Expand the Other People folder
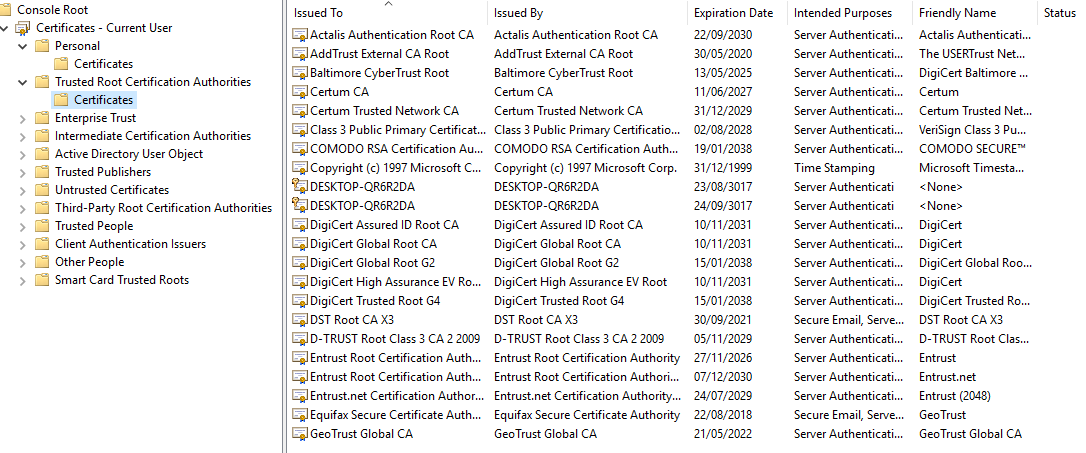1086x453 pixels. click(23, 263)
